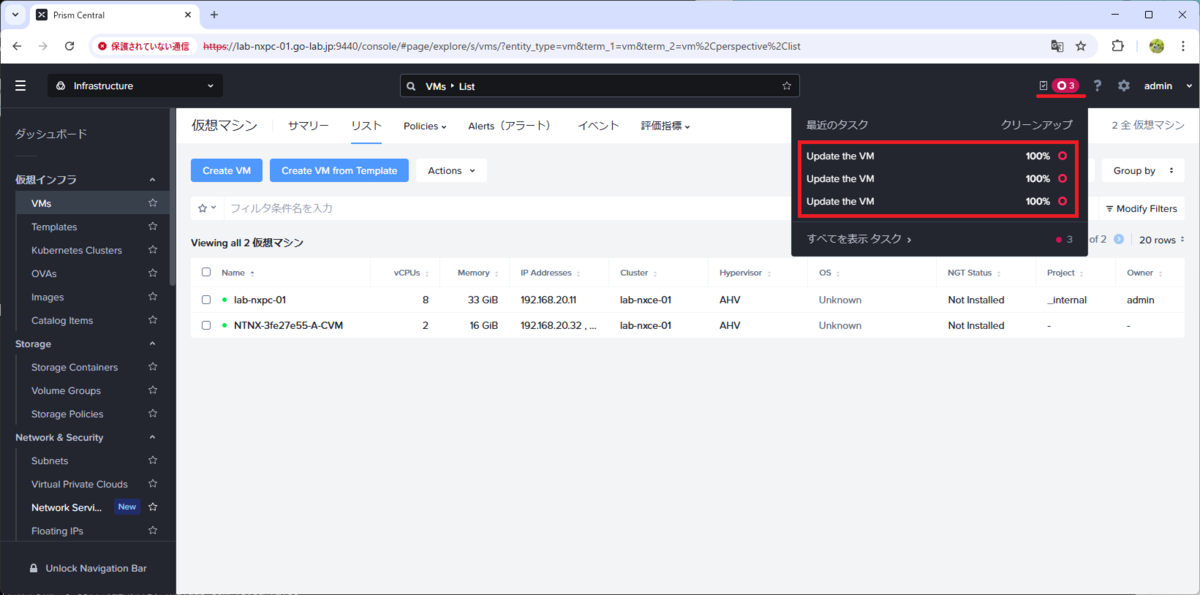The image size is (1200, 595).
Task: Switch to the サマリー tab
Action: point(309,126)
